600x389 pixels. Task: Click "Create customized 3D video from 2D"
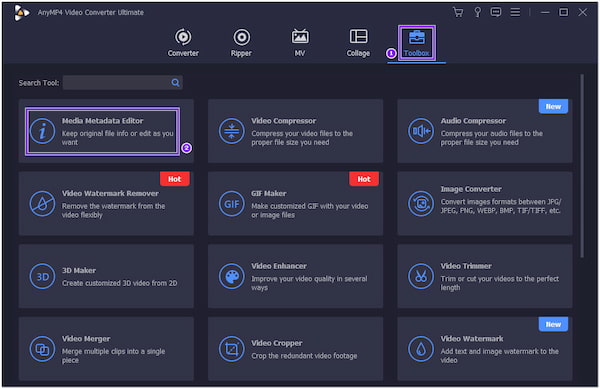[x=119, y=283]
